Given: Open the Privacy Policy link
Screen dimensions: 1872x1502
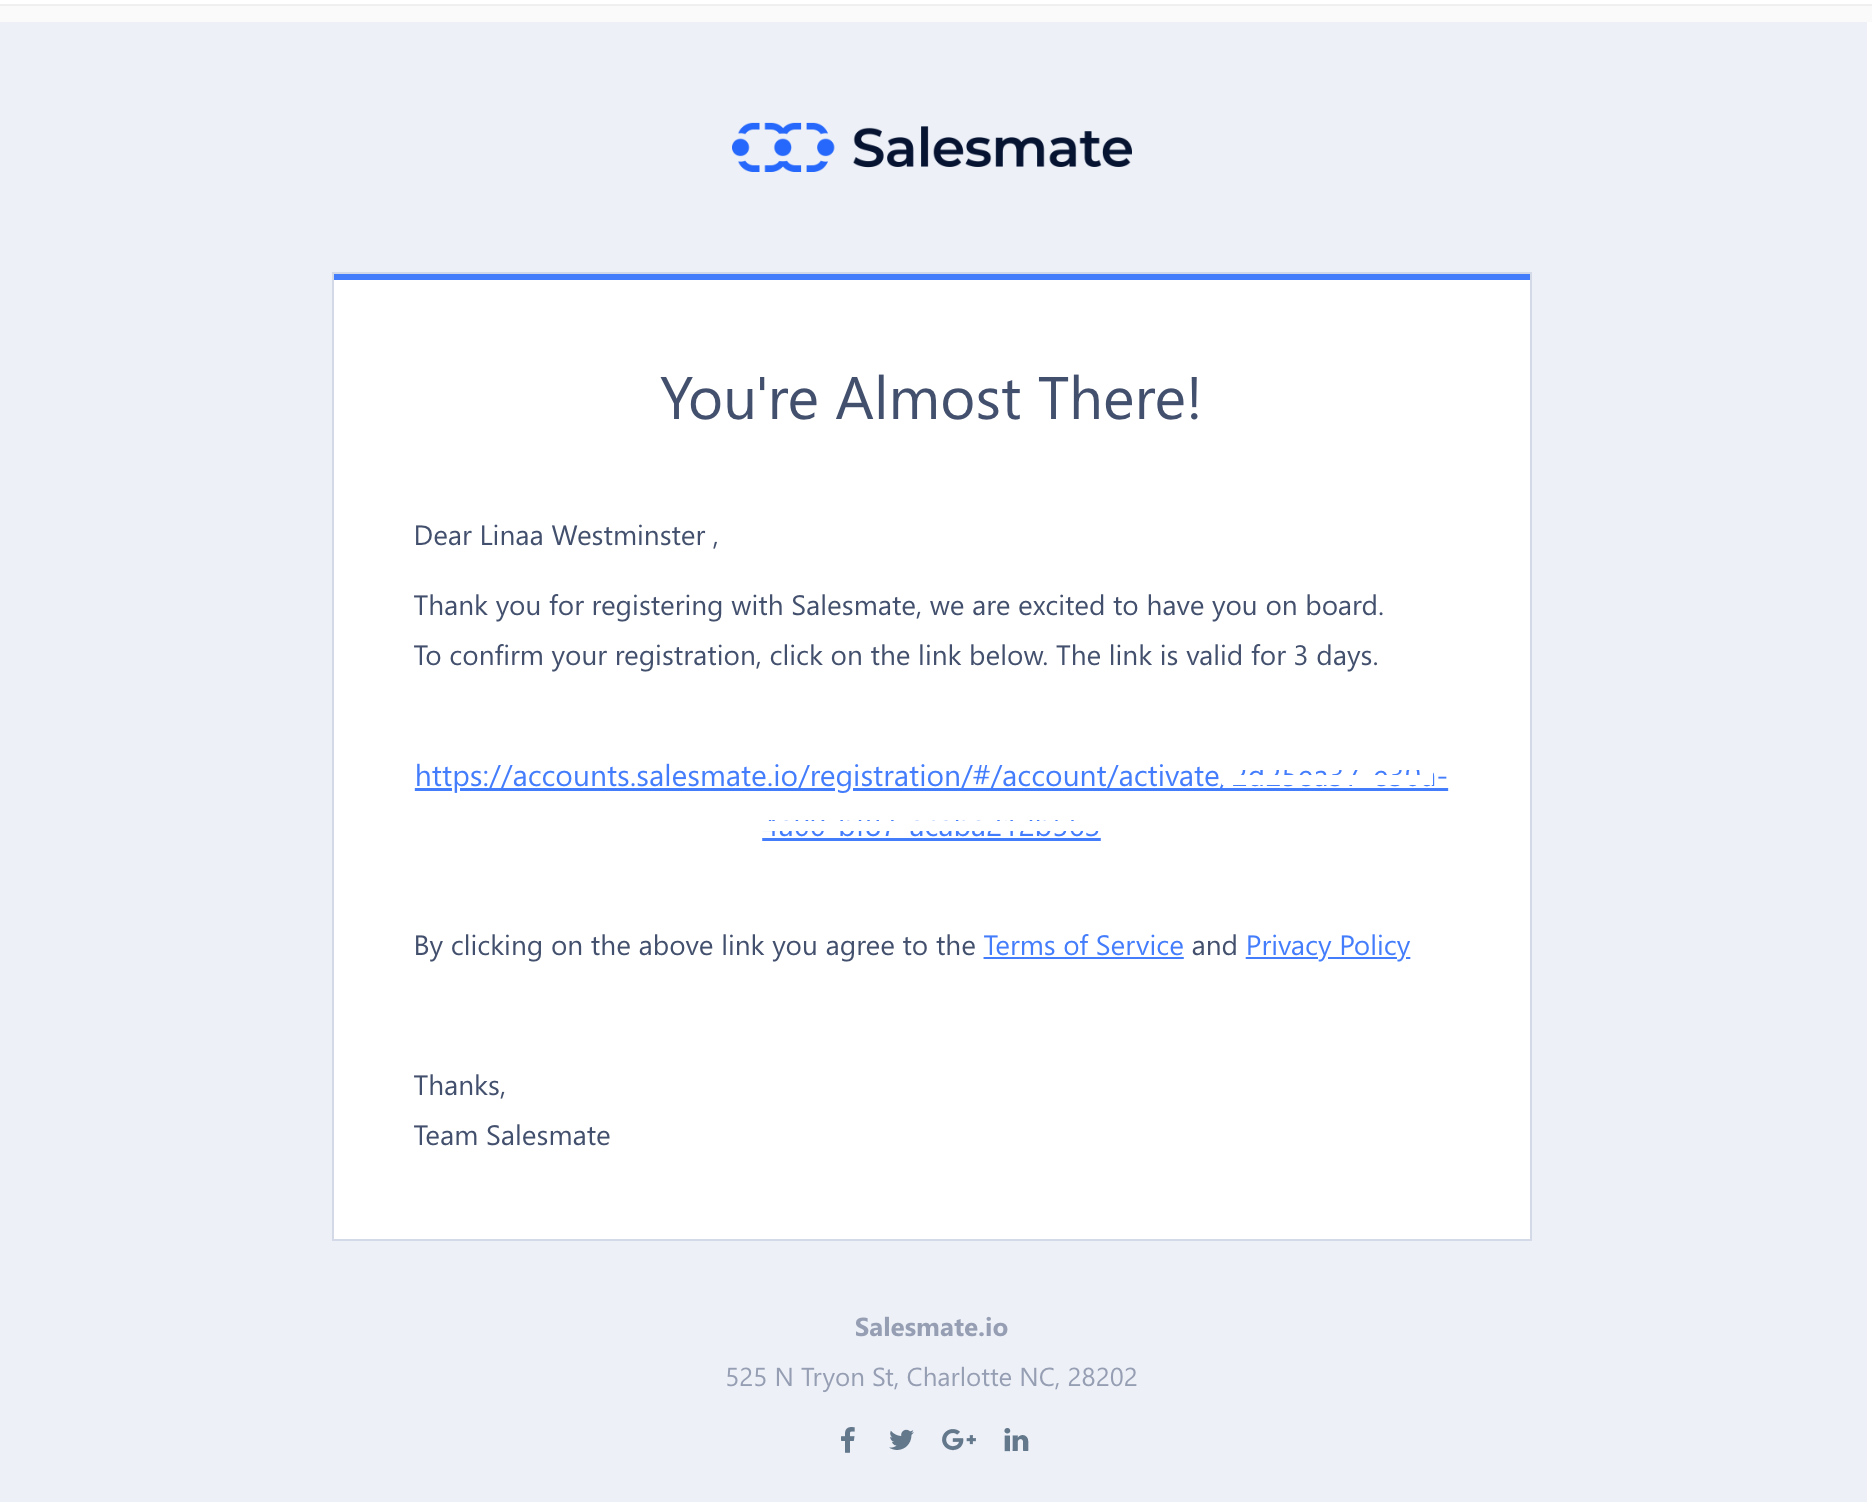Looking at the screenshot, I should [1328, 946].
